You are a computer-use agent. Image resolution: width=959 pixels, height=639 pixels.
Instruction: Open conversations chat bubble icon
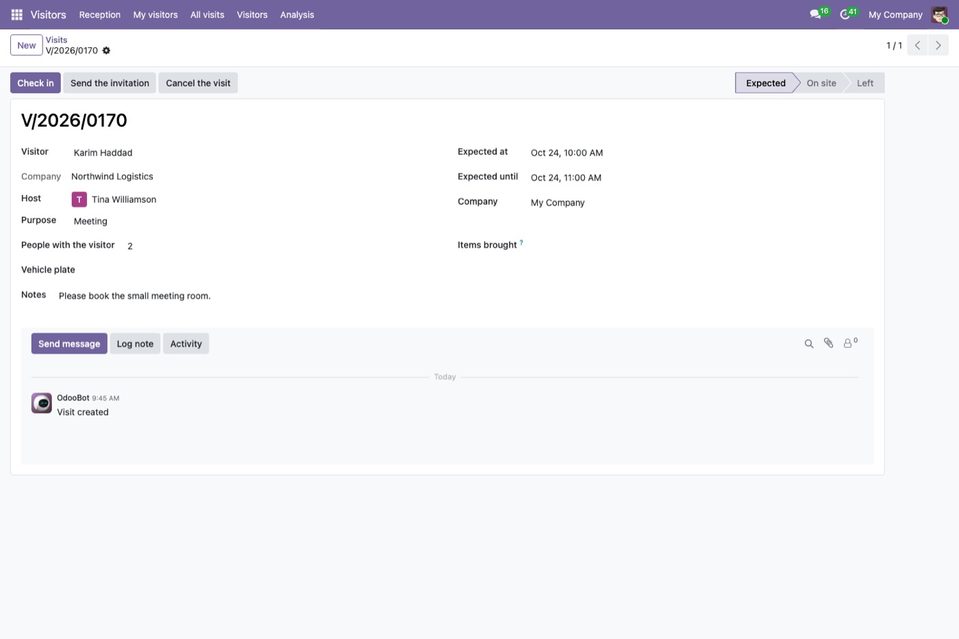(815, 14)
